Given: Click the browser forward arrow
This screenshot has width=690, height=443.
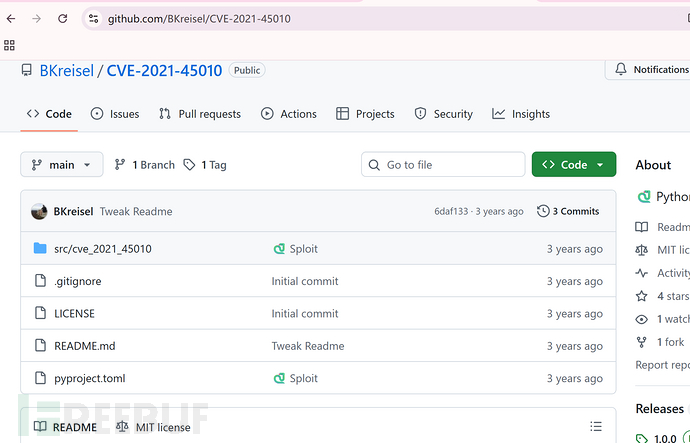Looking at the screenshot, I should pos(37,18).
